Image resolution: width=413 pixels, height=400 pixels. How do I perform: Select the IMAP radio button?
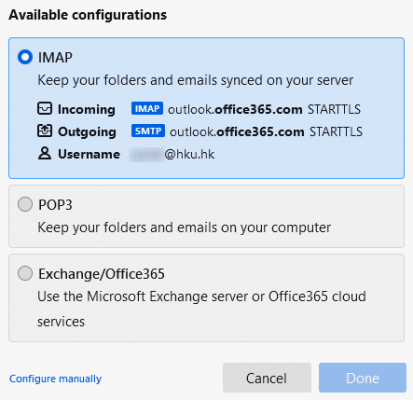coord(25,57)
